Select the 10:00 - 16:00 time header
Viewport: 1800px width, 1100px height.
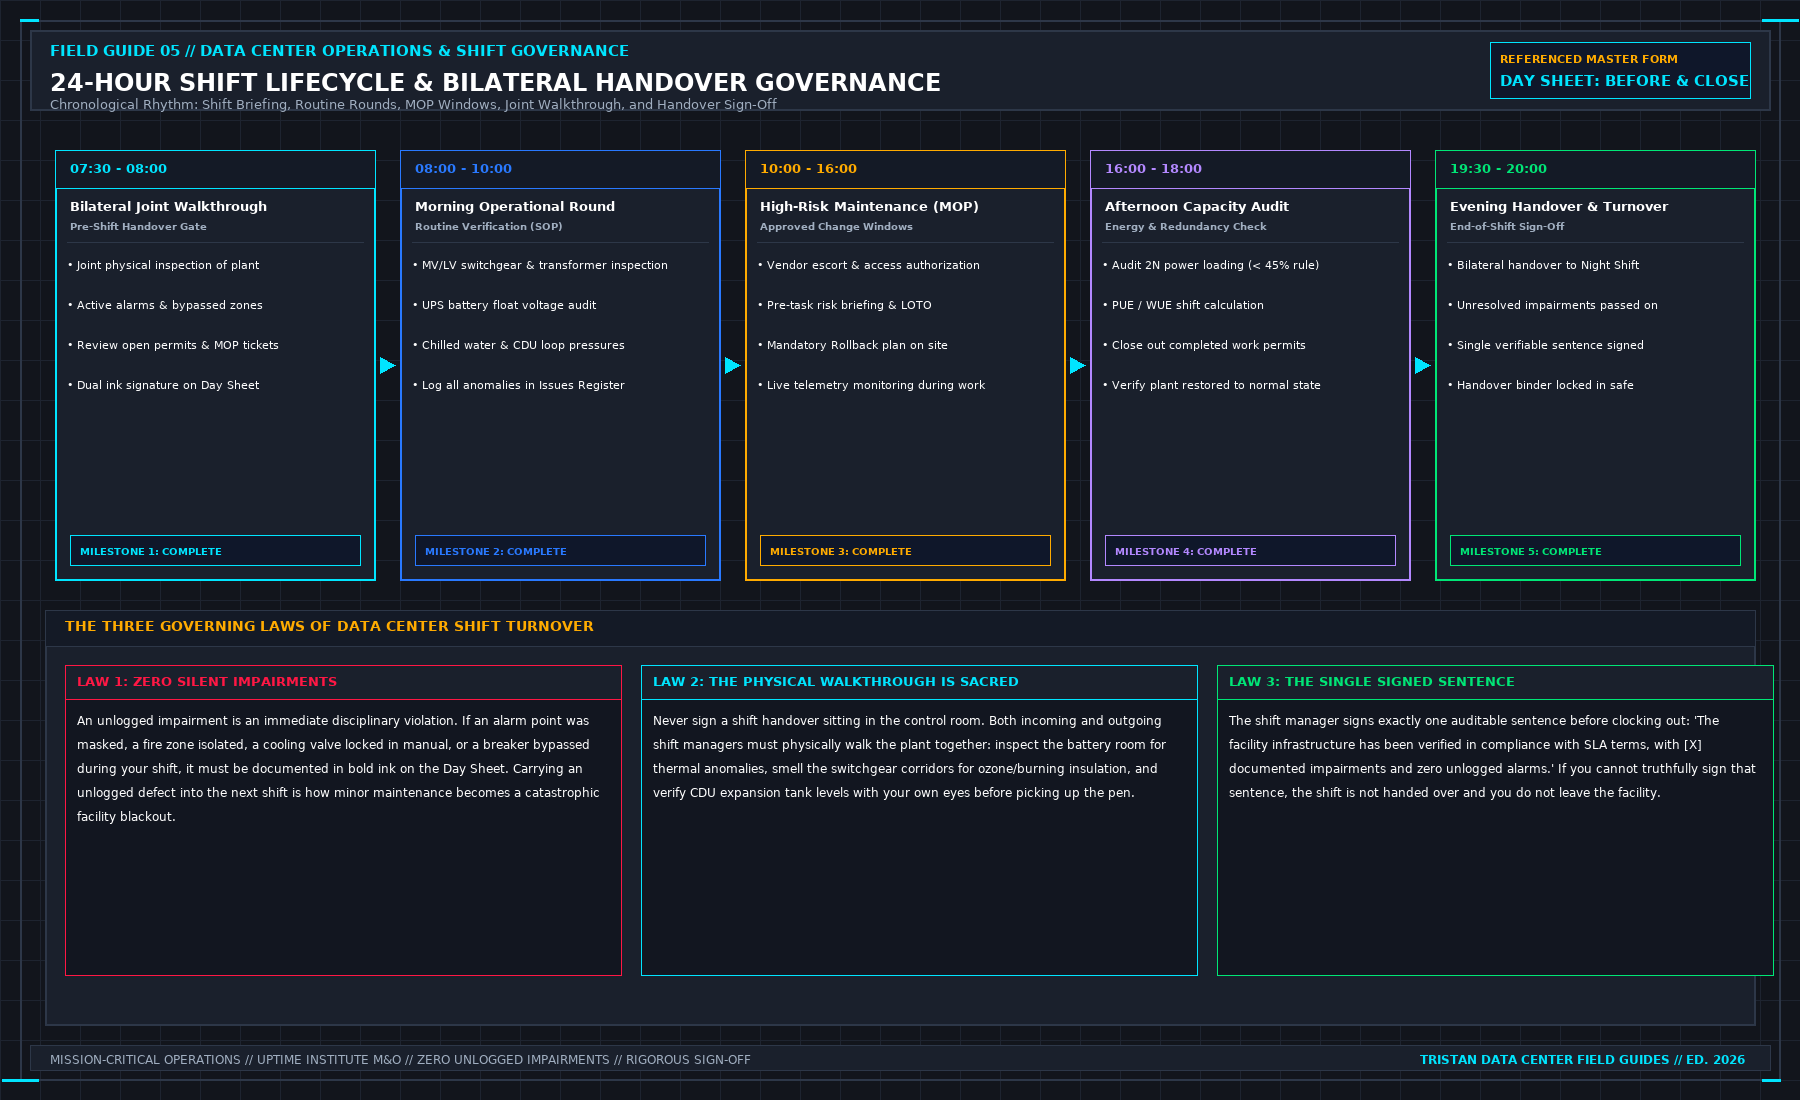coord(905,169)
